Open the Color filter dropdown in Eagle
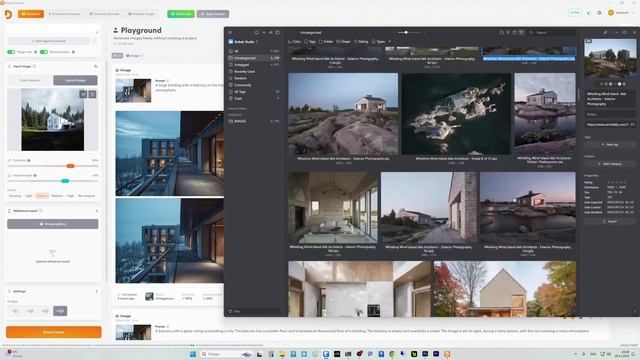This screenshot has height=360, width=640. [x=294, y=41]
